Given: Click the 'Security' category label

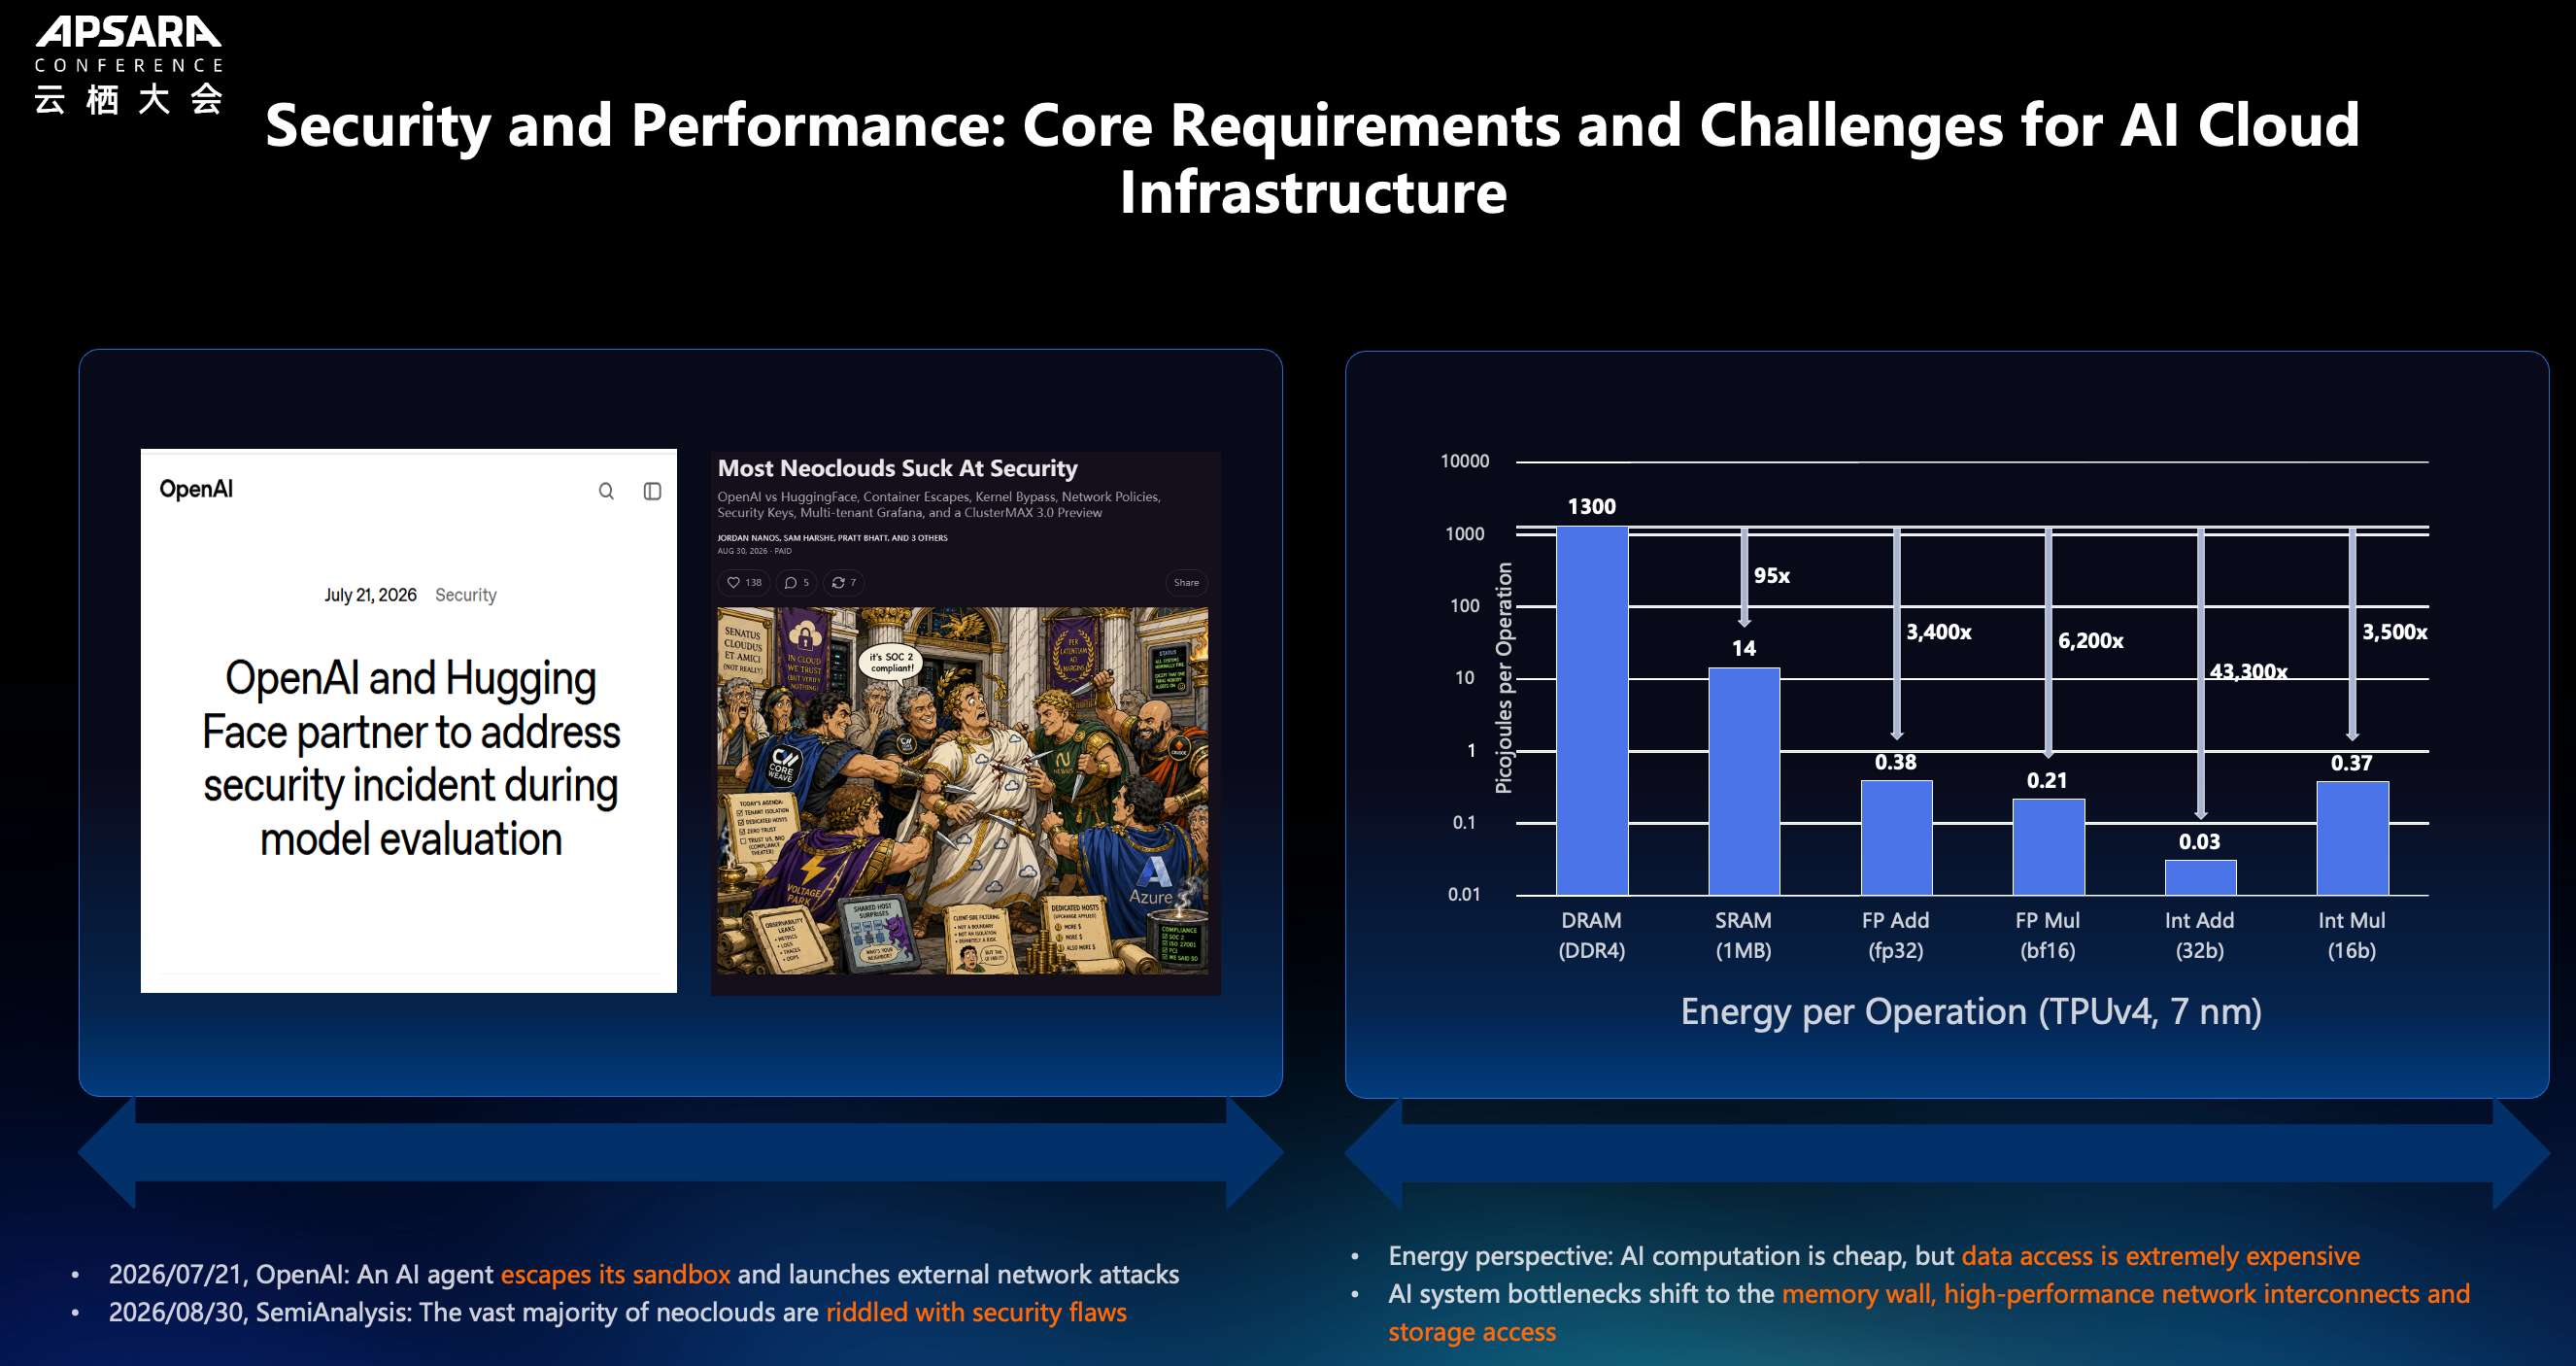Looking at the screenshot, I should [x=466, y=595].
